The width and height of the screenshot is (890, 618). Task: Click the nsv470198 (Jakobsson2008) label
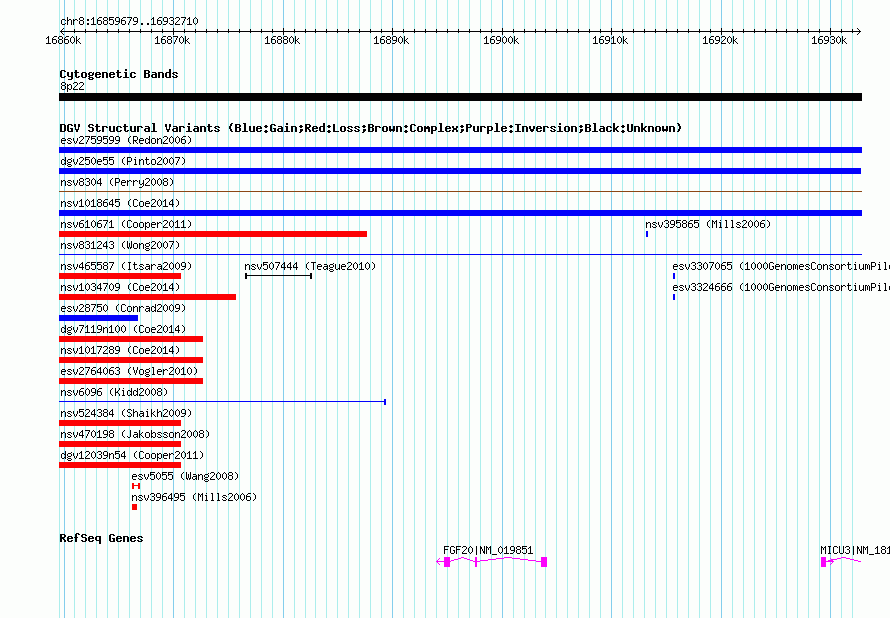coord(135,434)
